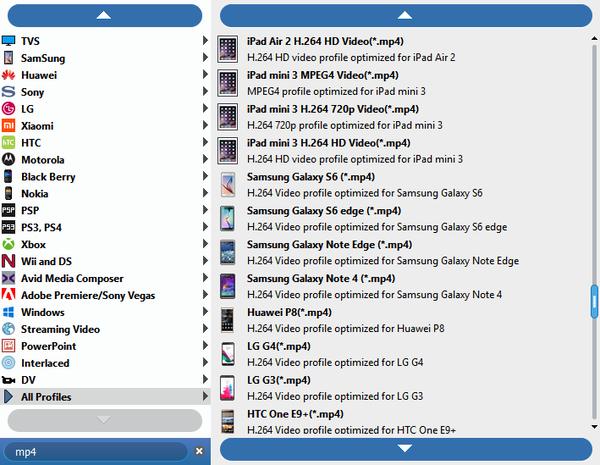This screenshot has width=600, height=465.
Task: Select the Huawei category label
Action: (39, 75)
